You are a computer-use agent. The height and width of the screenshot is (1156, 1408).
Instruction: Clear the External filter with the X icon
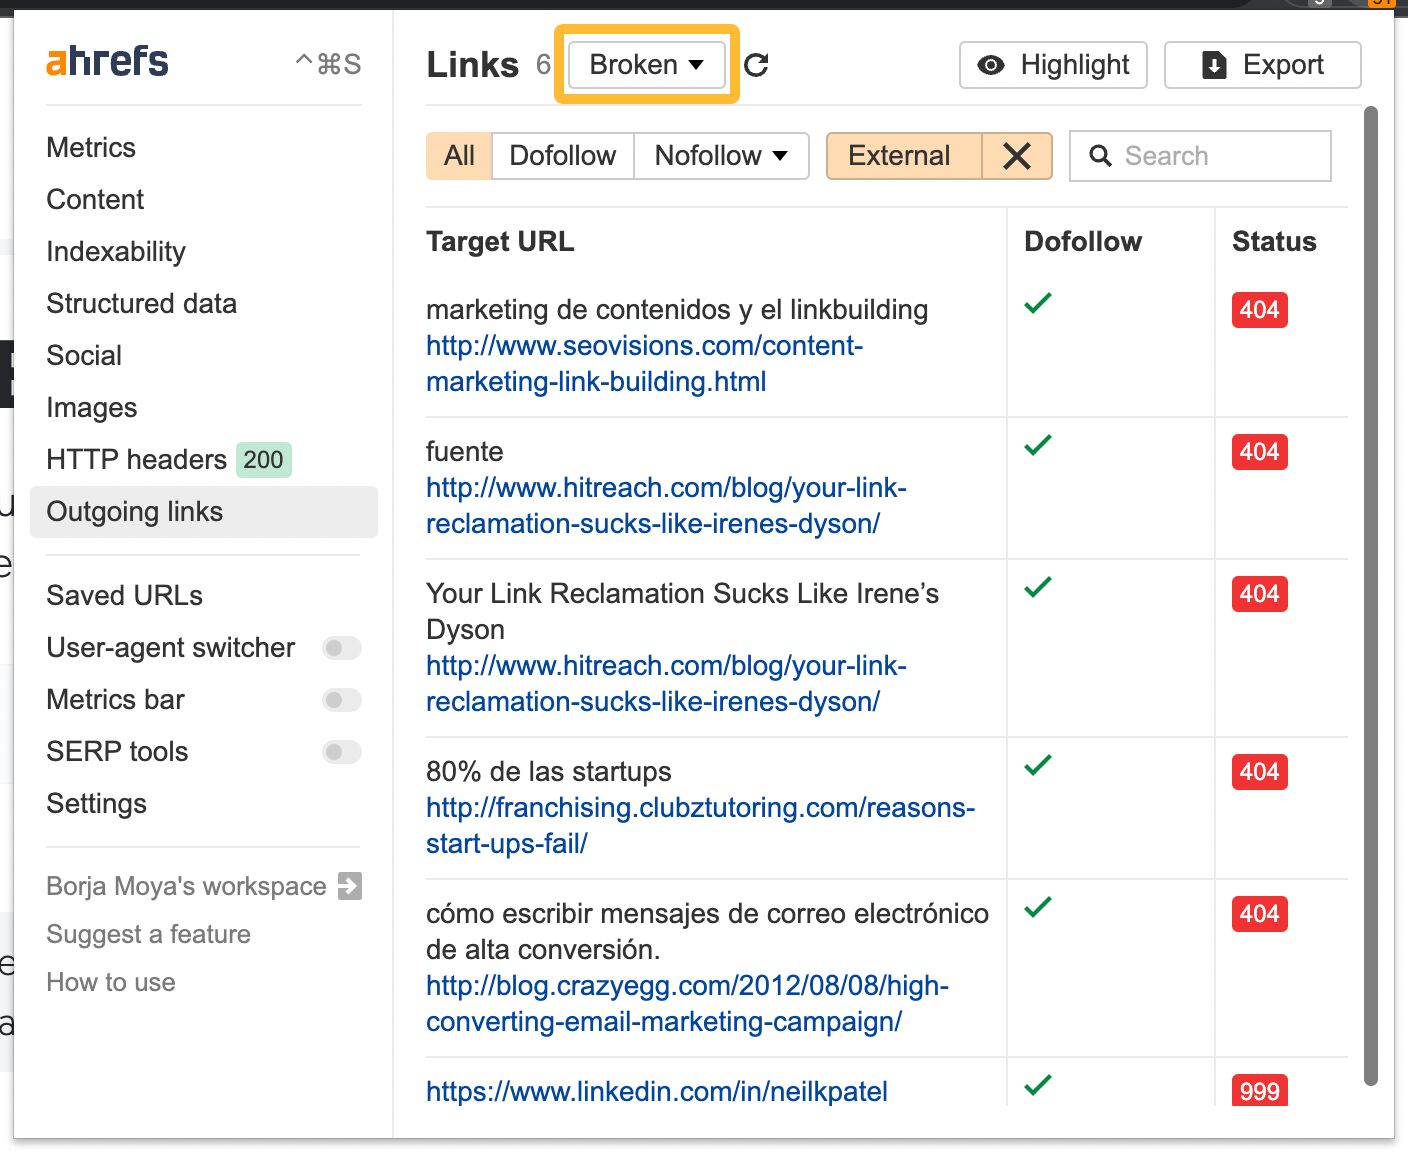(1017, 156)
